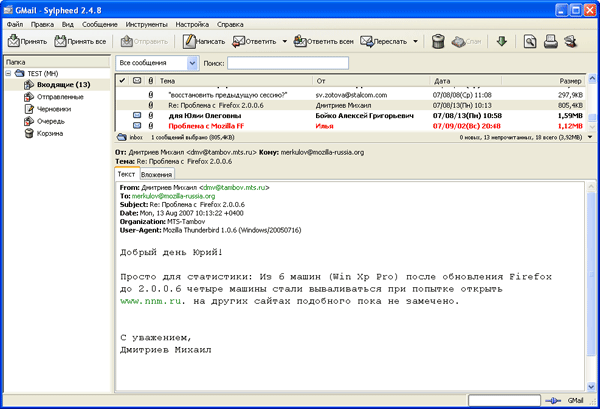
Task: Select message для Юлии Олеговны
Action: click(x=350, y=116)
